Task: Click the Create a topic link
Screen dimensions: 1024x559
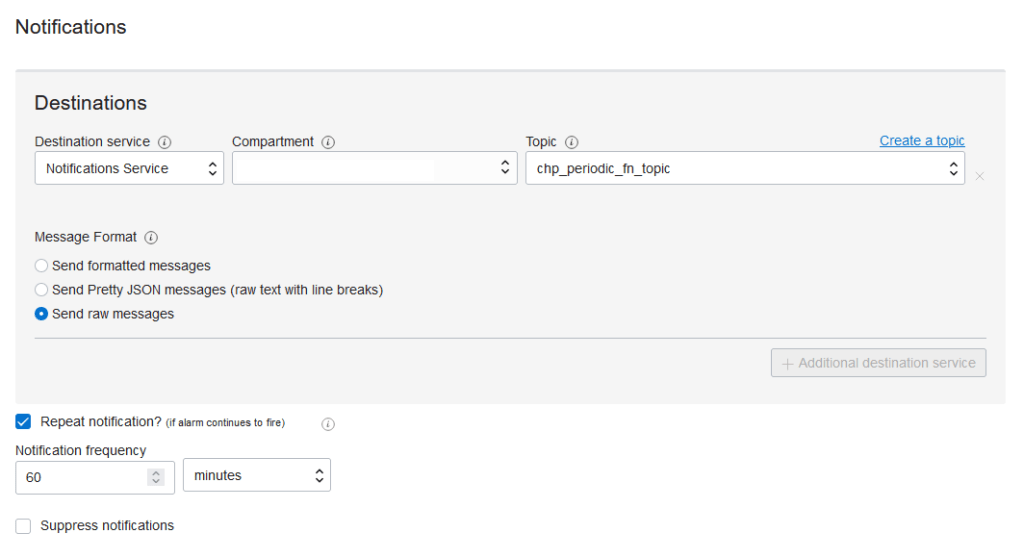Action: (x=922, y=141)
